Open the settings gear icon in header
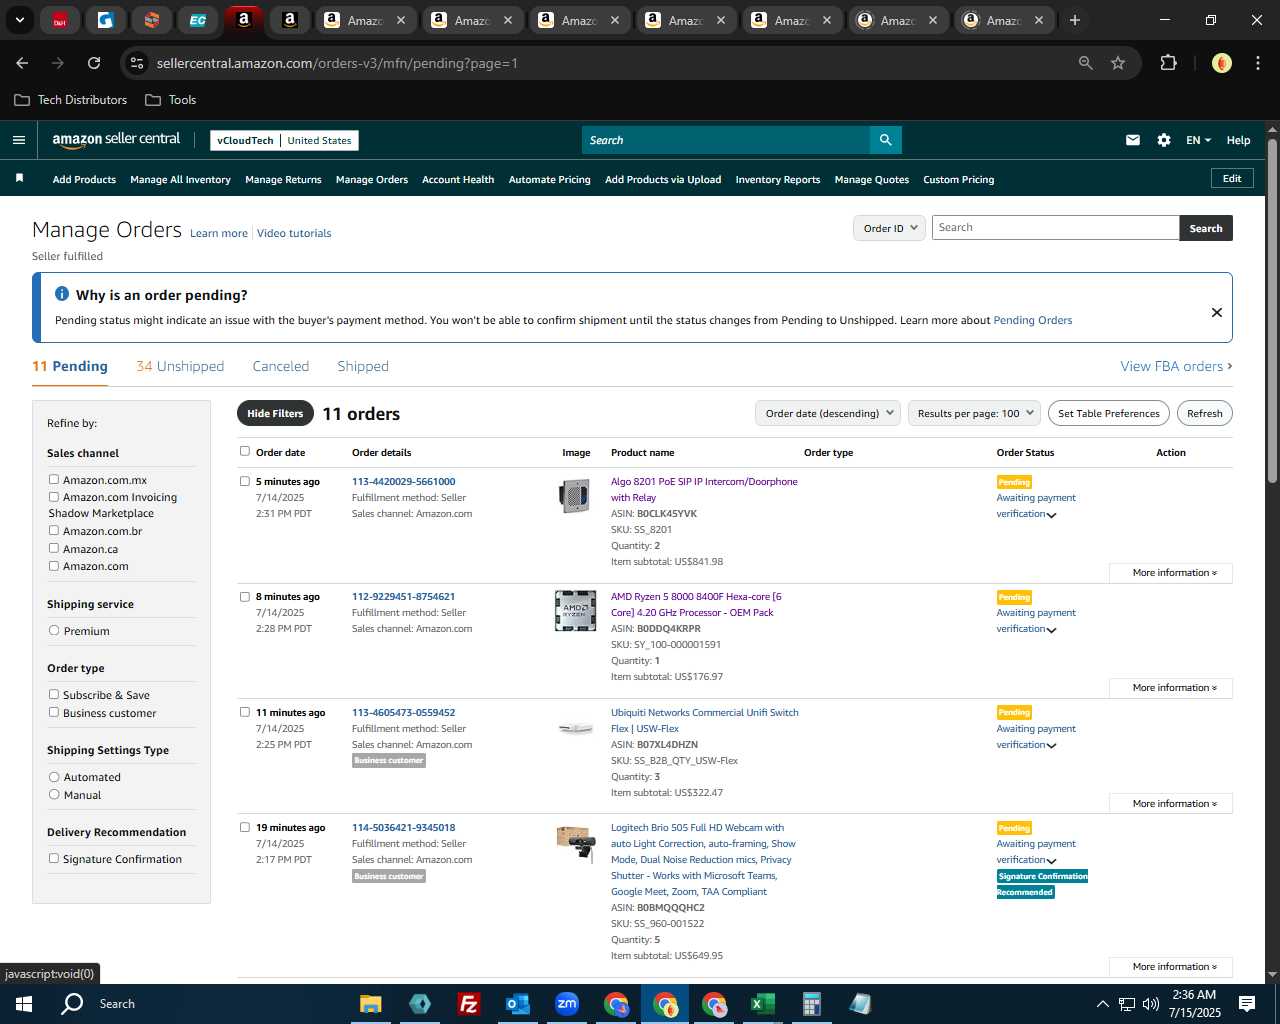The image size is (1280, 1024). (x=1164, y=140)
